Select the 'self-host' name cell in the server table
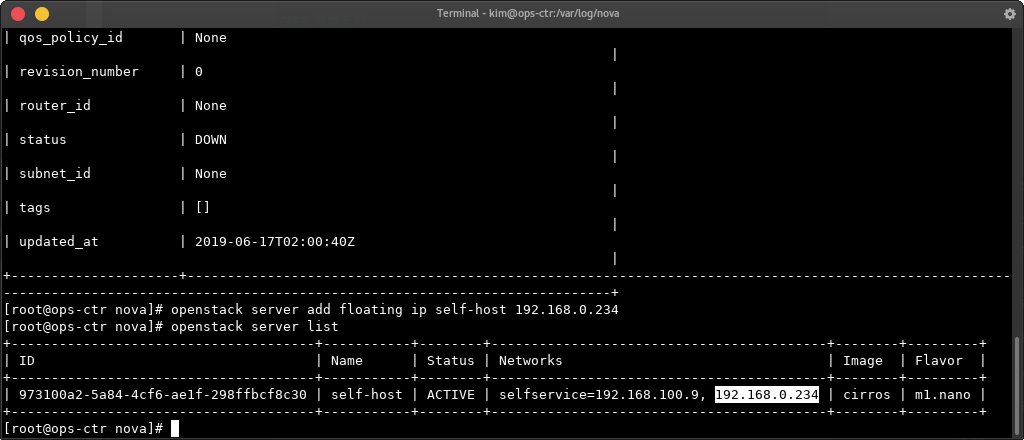 [367, 394]
